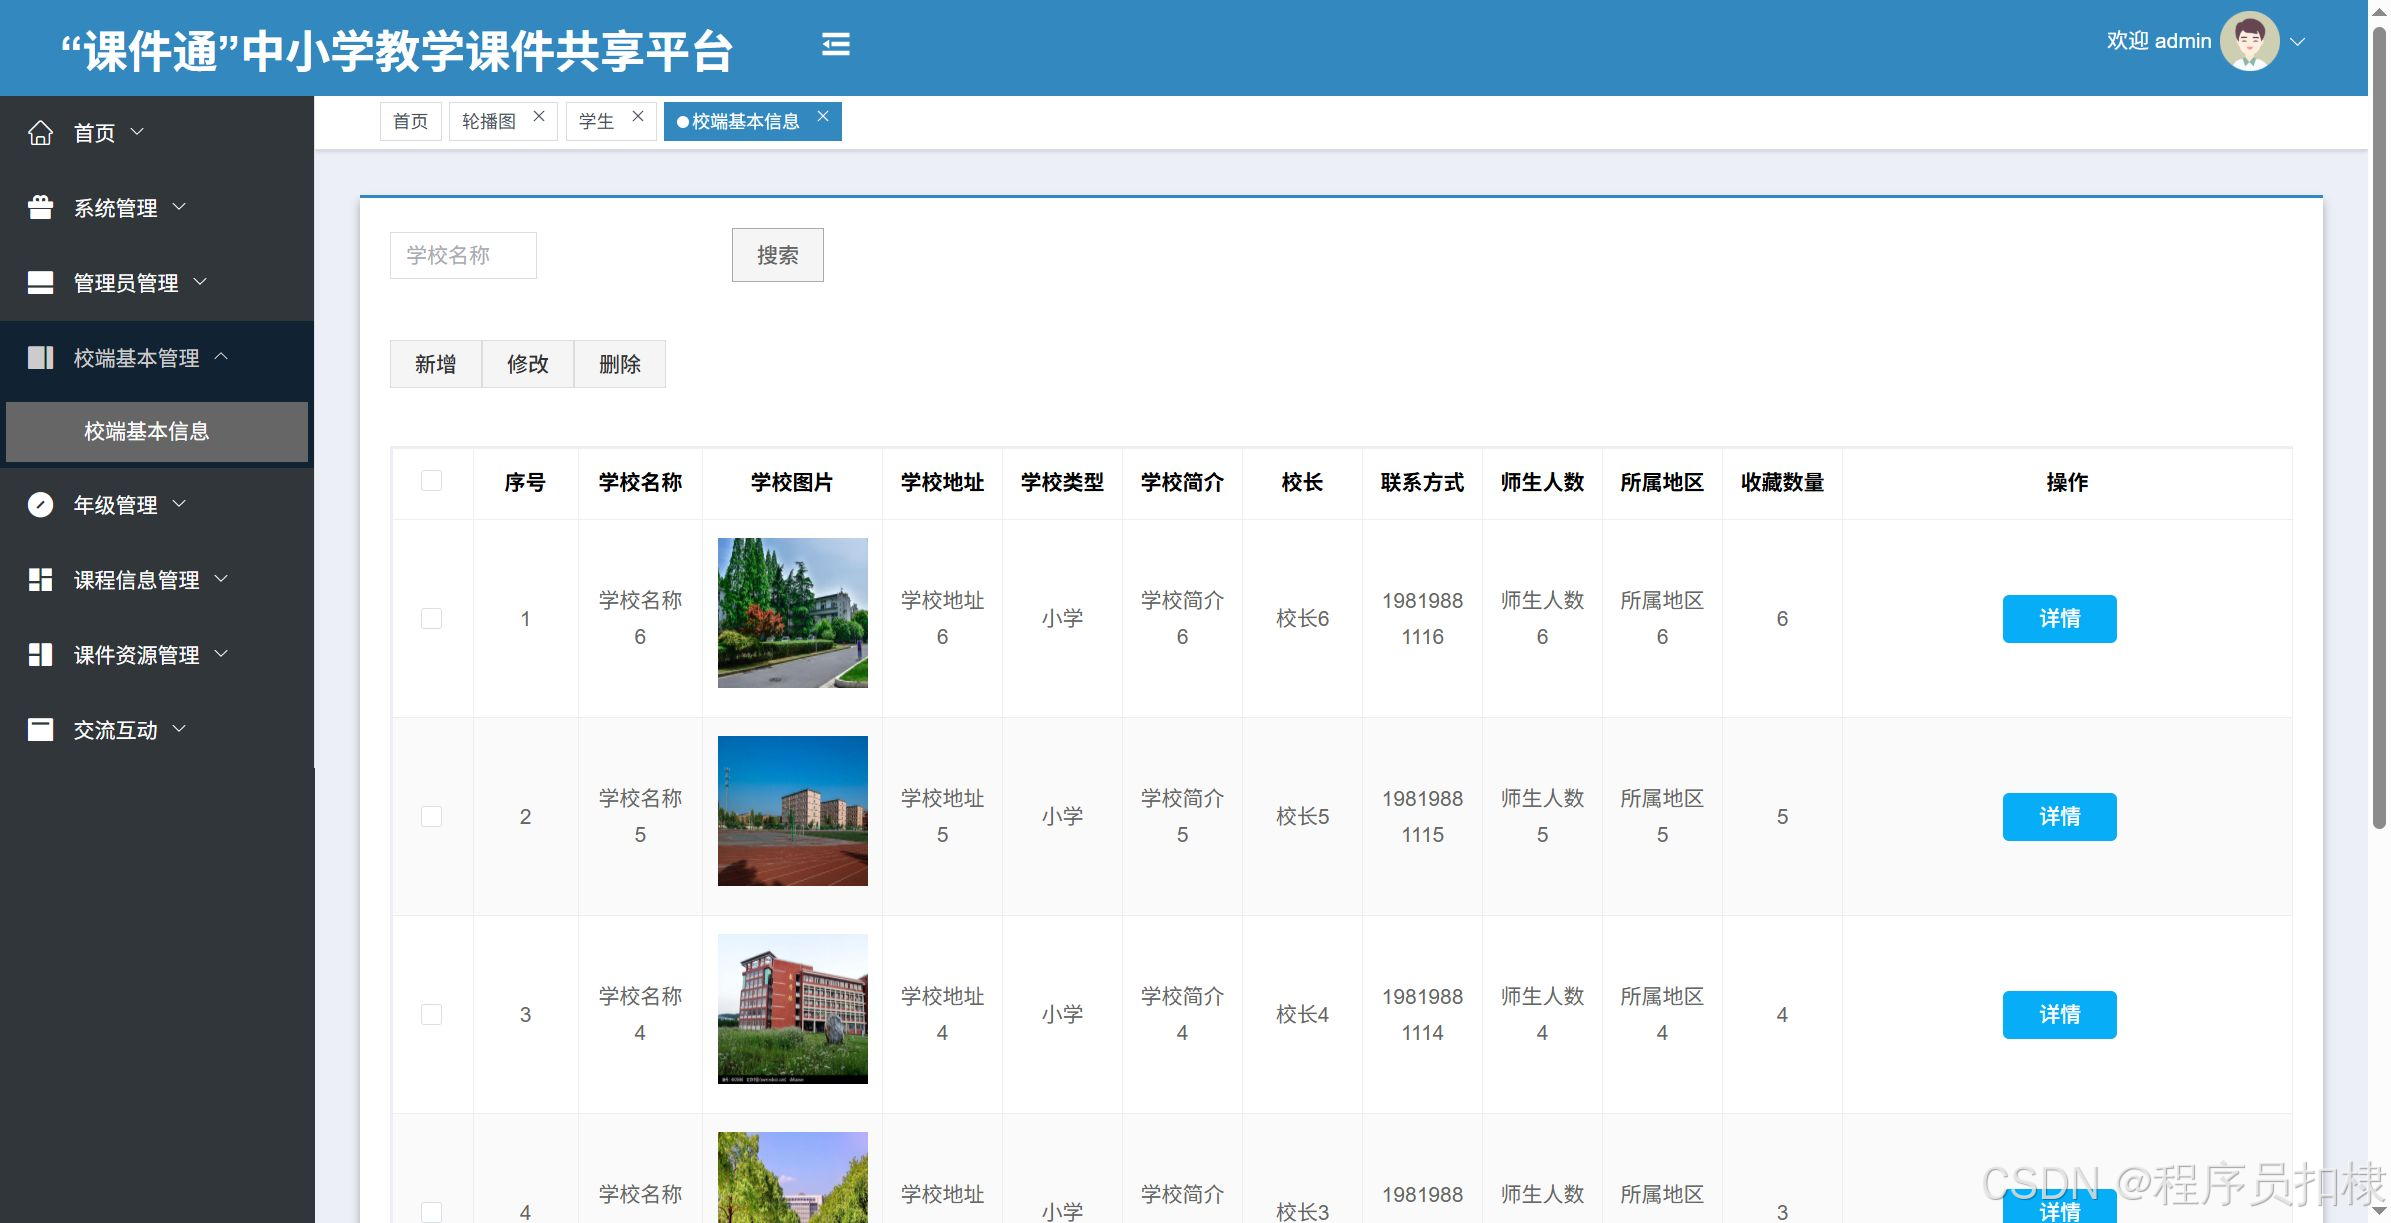Screen dimensions: 2391x1223
Task: Expand the 系统管理 menu chevron
Action: (x=180, y=207)
